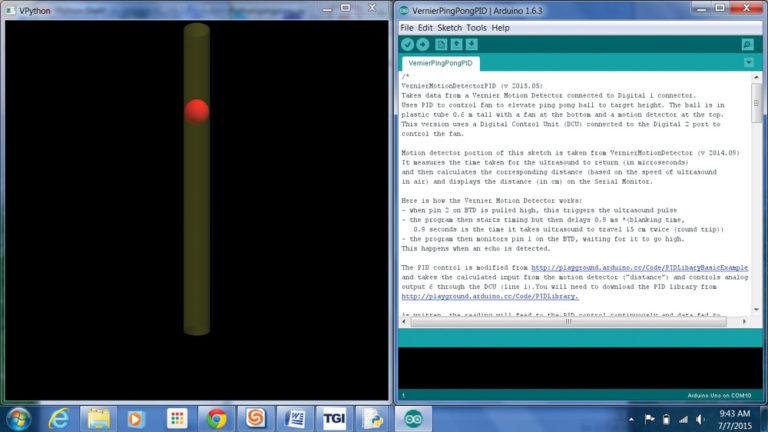Select the VernierPingPongPID sketch tab
The width and height of the screenshot is (768, 432).
(440, 63)
